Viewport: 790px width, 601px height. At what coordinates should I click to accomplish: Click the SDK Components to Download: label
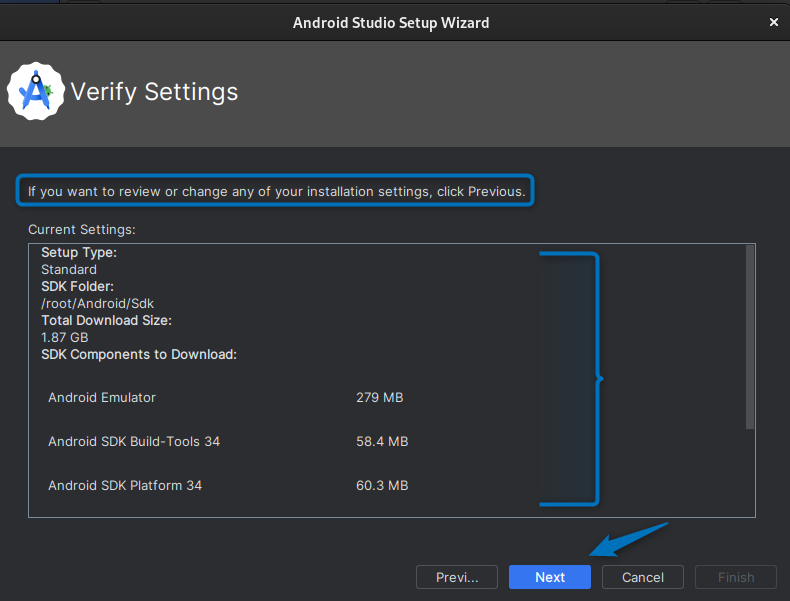point(139,354)
